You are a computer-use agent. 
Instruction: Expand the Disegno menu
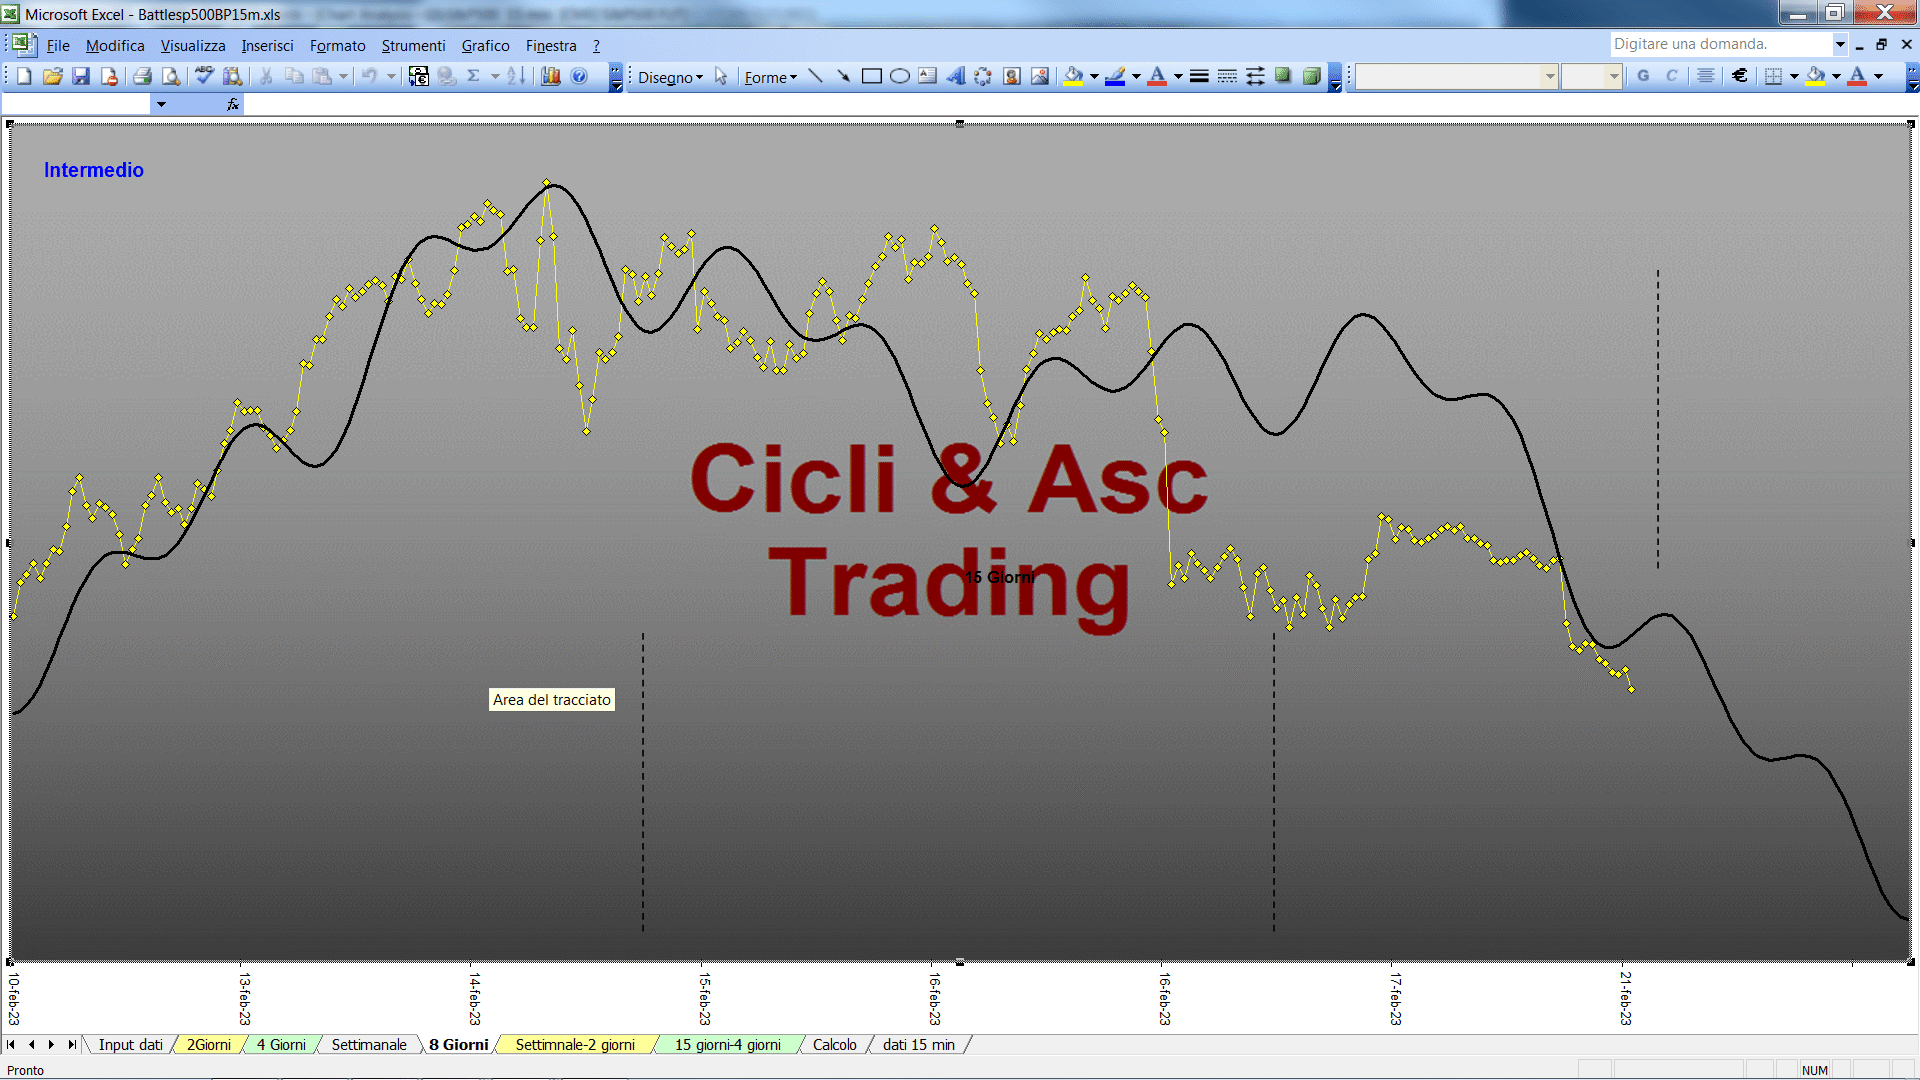pyautogui.click(x=670, y=77)
